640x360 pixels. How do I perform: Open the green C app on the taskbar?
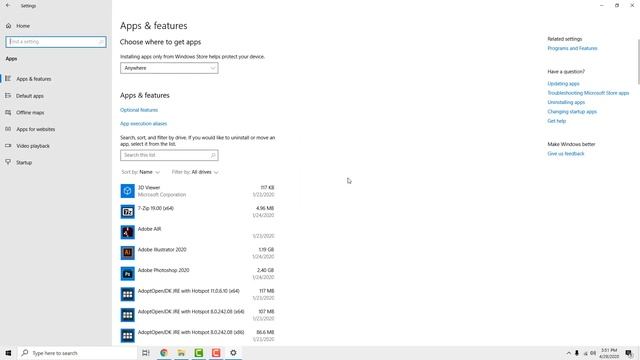[199, 353]
